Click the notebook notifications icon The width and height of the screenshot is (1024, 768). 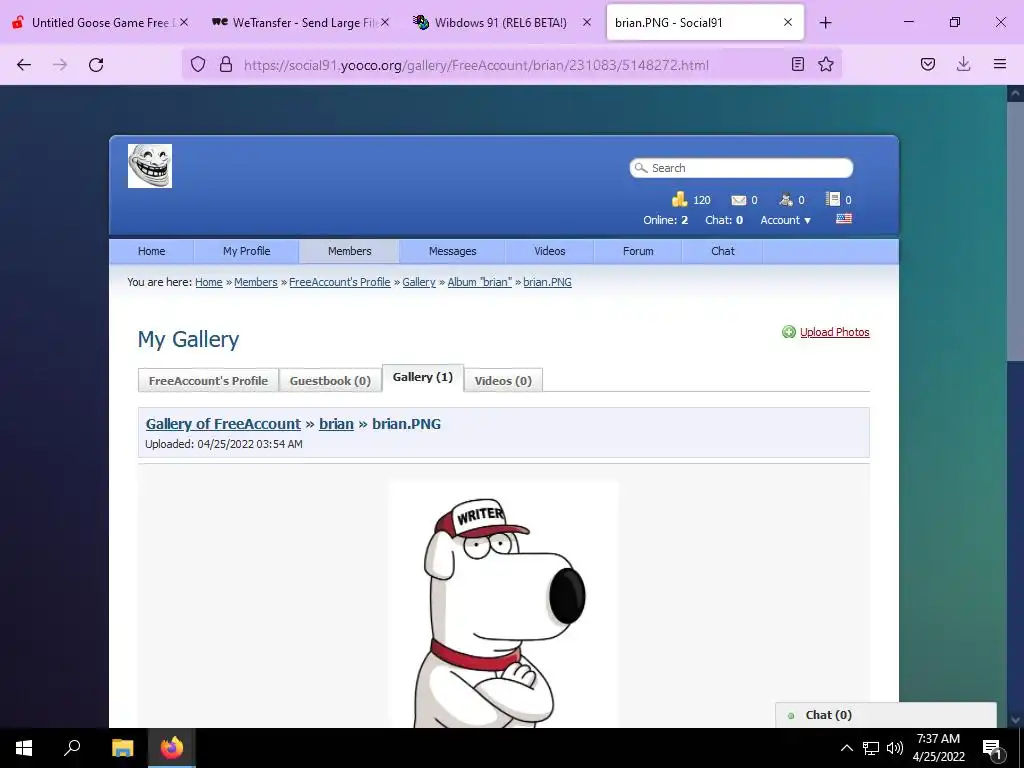click(x=833, y=199)
